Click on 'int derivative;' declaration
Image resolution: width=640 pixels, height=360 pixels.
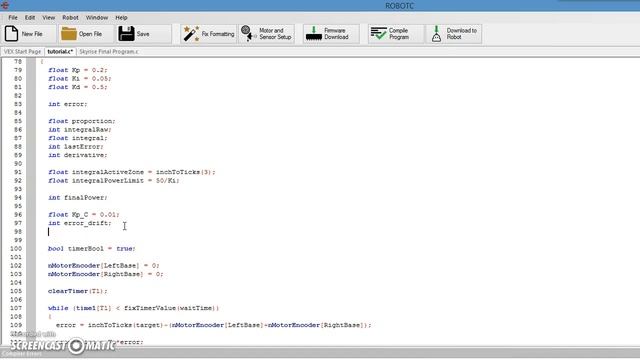pos(78,155)
